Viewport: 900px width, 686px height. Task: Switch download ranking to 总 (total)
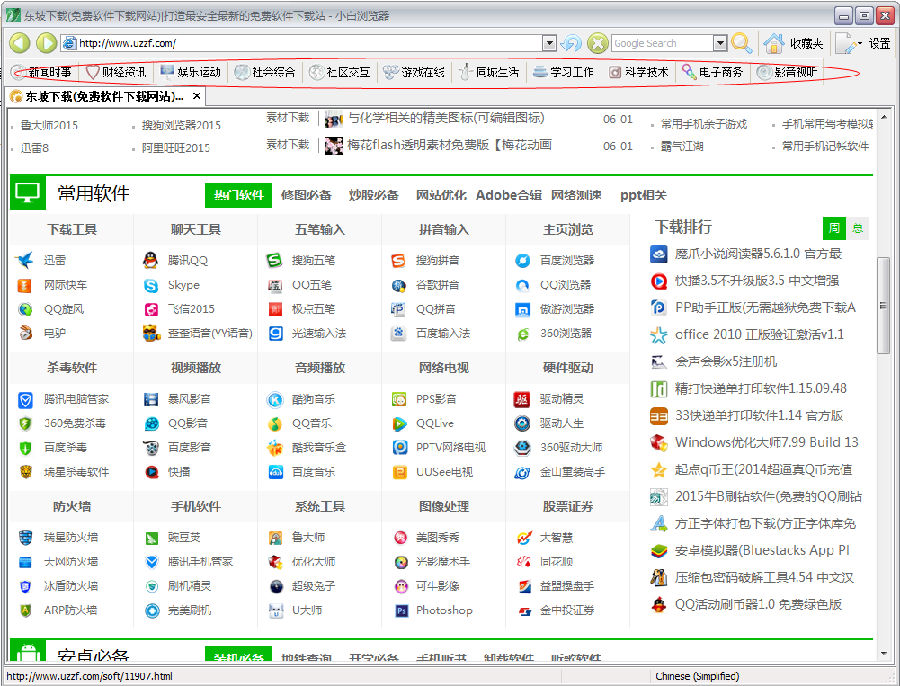(857, 228)
